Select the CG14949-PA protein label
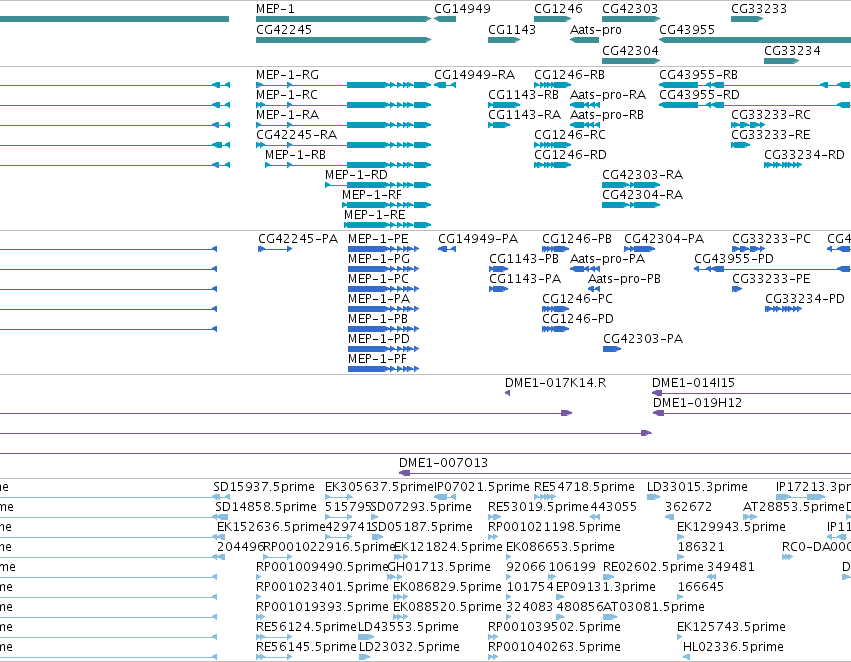Screen dimensions: 851x662 coord(478,239)
